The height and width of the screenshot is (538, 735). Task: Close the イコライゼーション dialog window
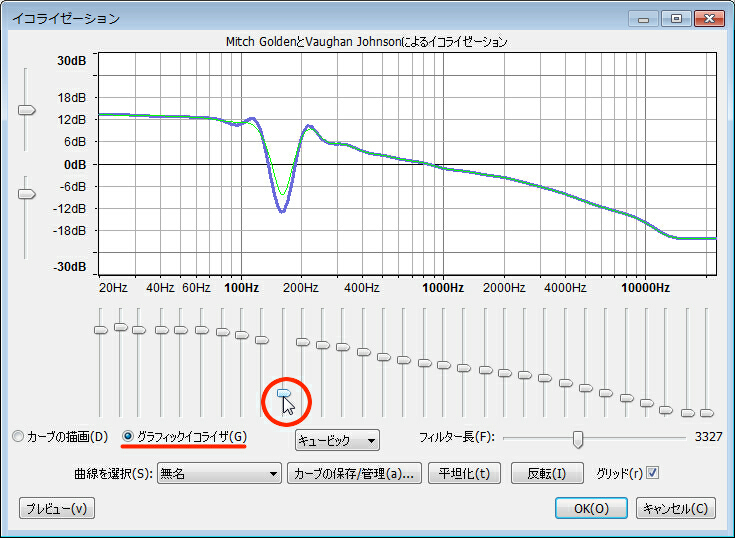710,19
